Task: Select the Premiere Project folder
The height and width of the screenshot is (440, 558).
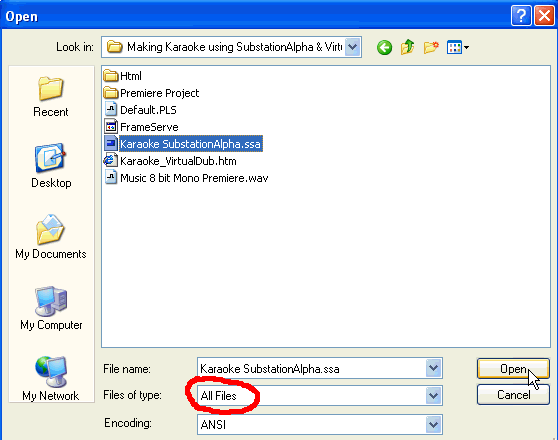Action: point(151,93)
